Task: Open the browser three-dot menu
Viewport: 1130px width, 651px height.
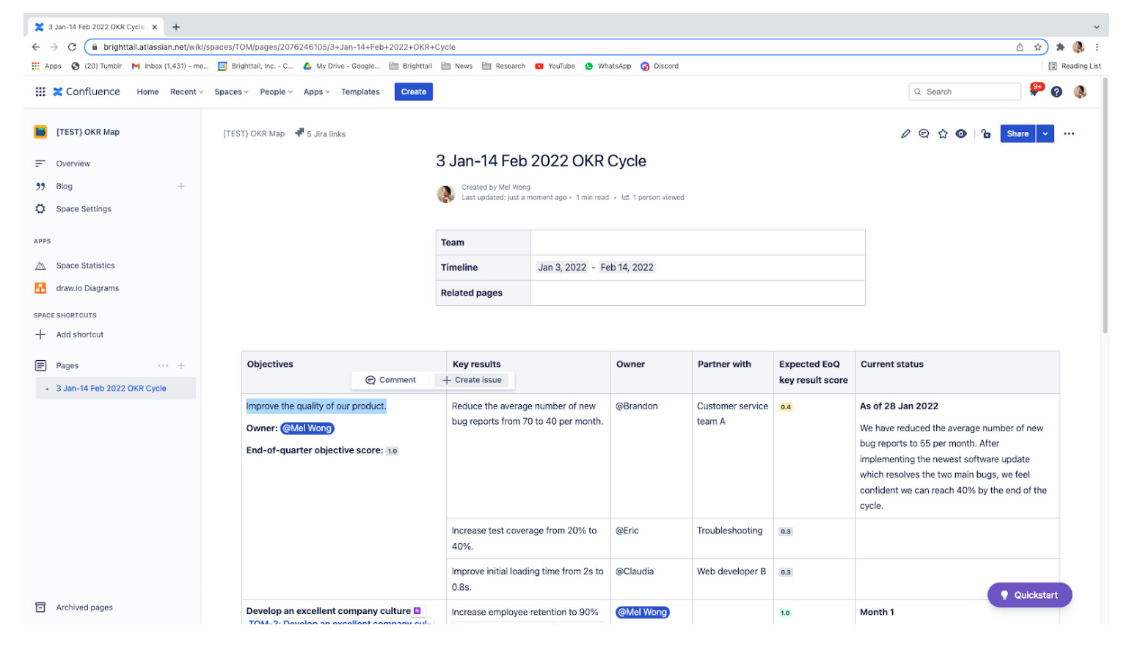Action: 1097,47
